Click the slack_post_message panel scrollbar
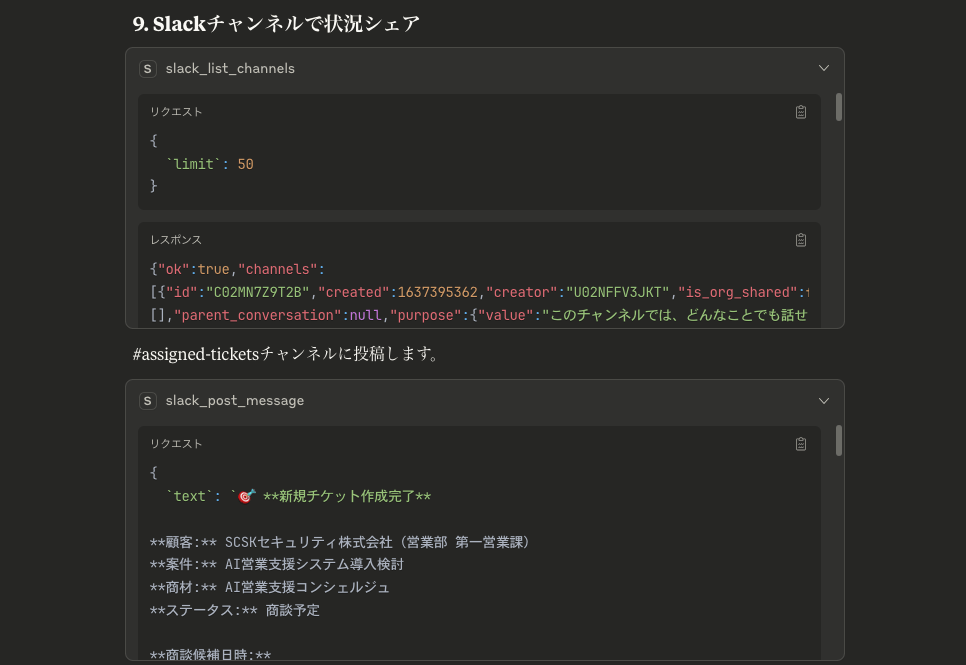 [x=838, y=440]
